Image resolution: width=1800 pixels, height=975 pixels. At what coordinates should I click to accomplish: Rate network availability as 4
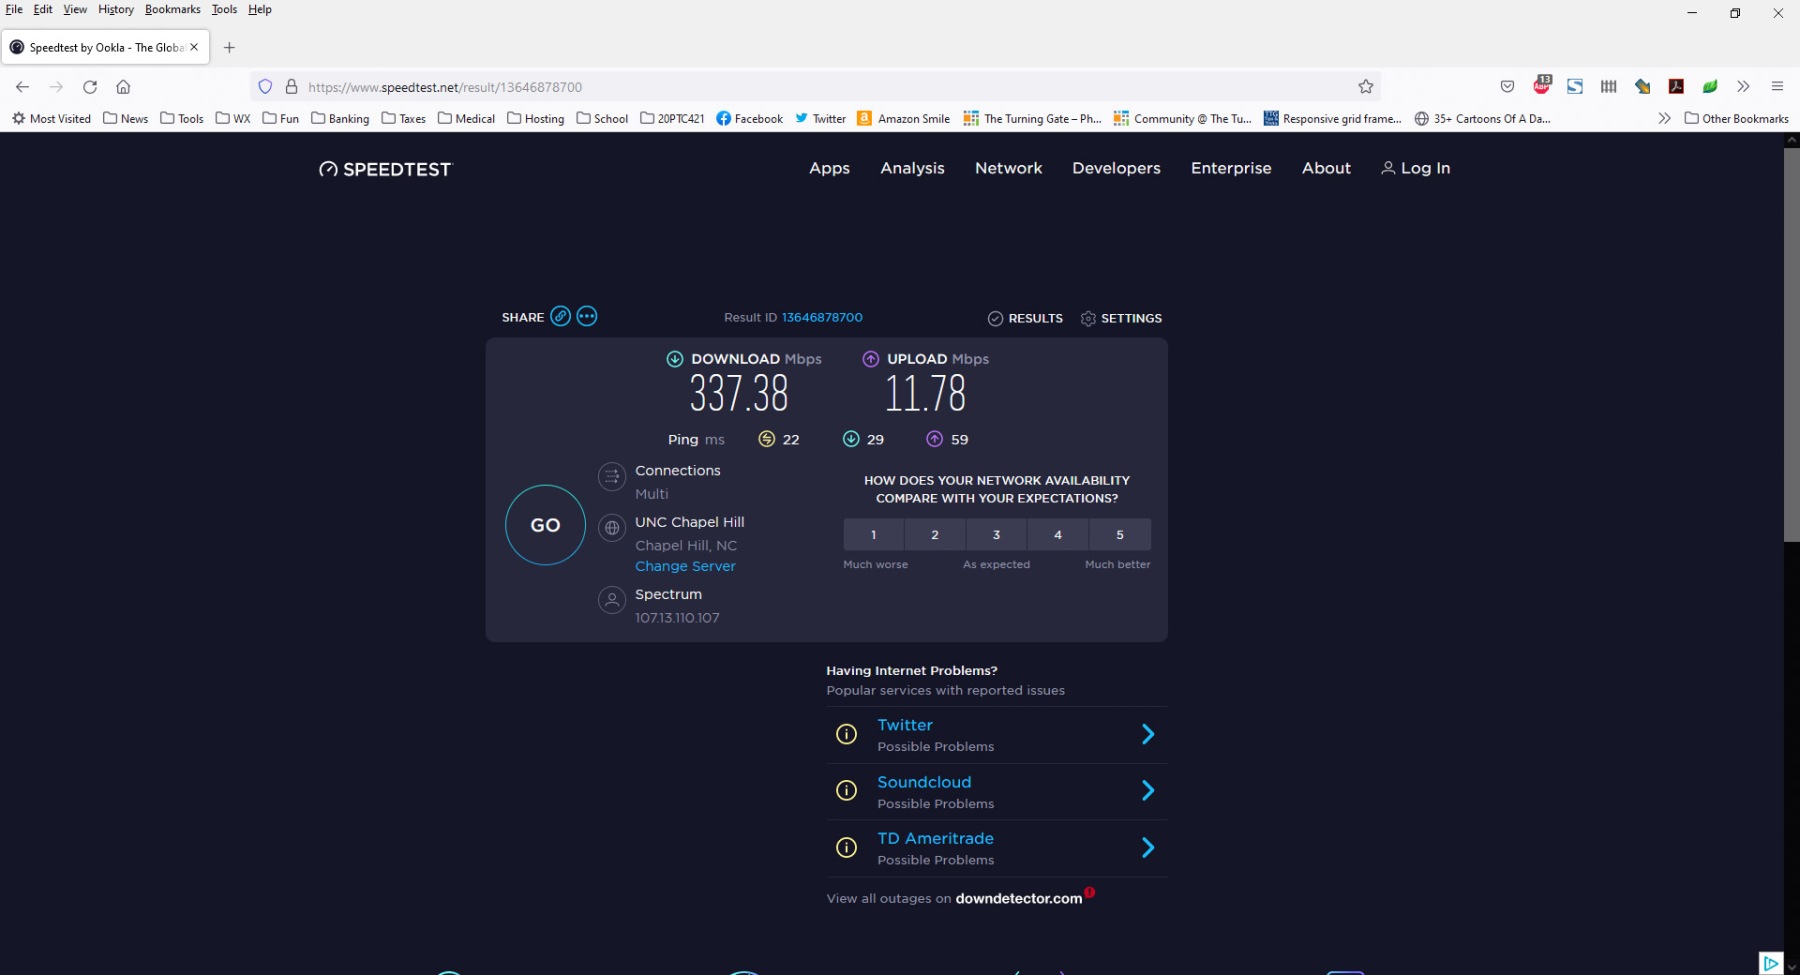[x=1058, y=535]
